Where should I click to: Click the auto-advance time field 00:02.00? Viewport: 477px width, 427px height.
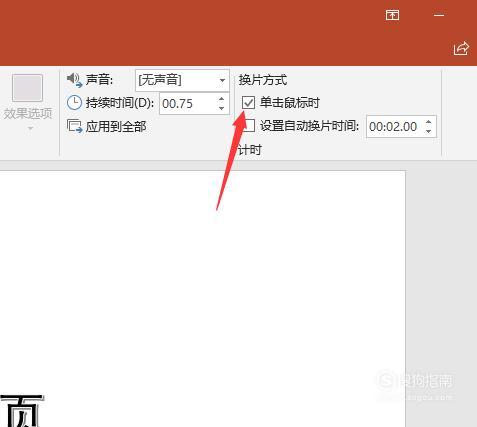tap(395, 127)
